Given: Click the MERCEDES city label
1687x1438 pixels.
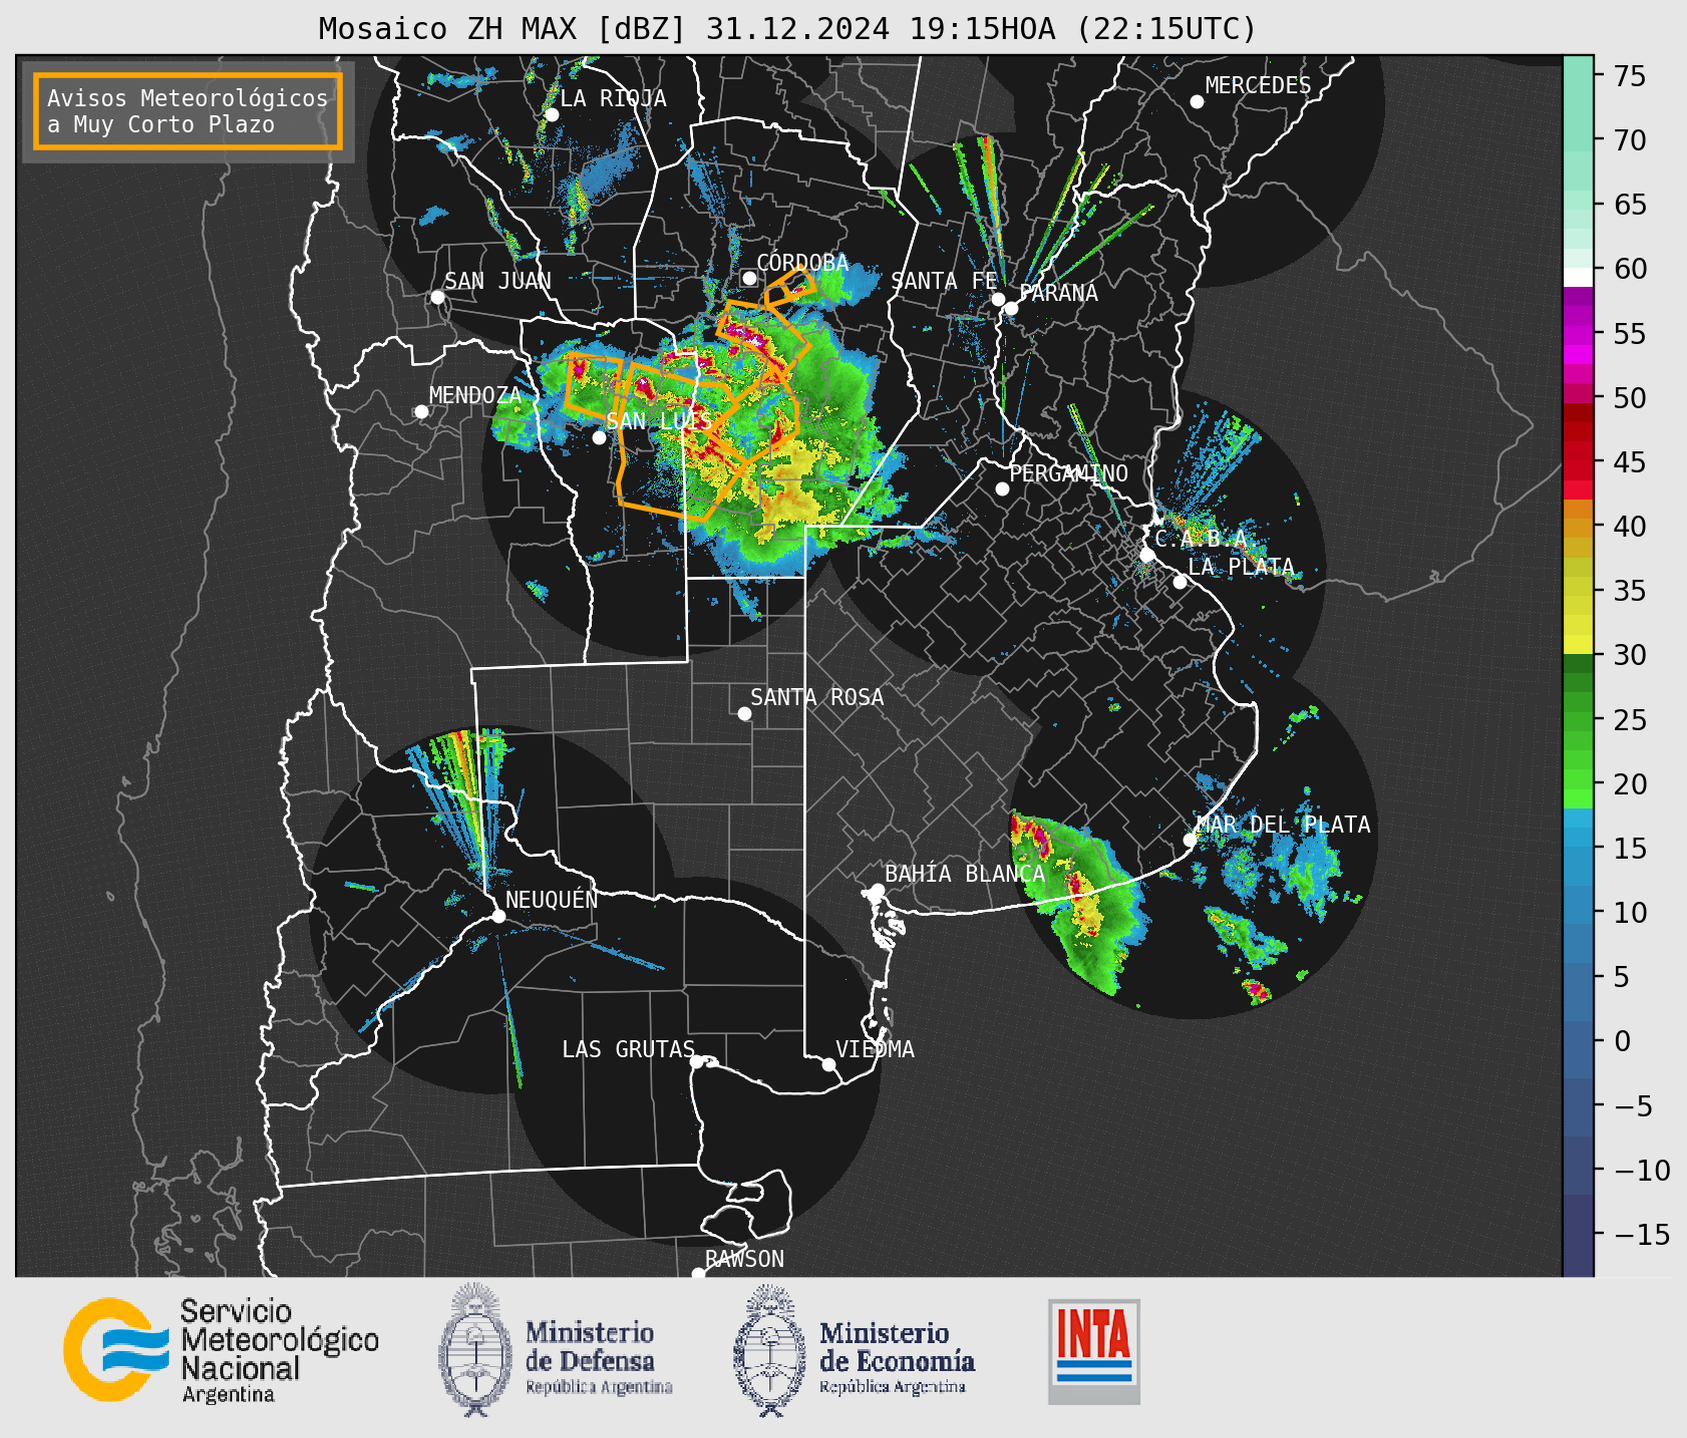Looking at the screenshot, I should [x=1258, y=86].
